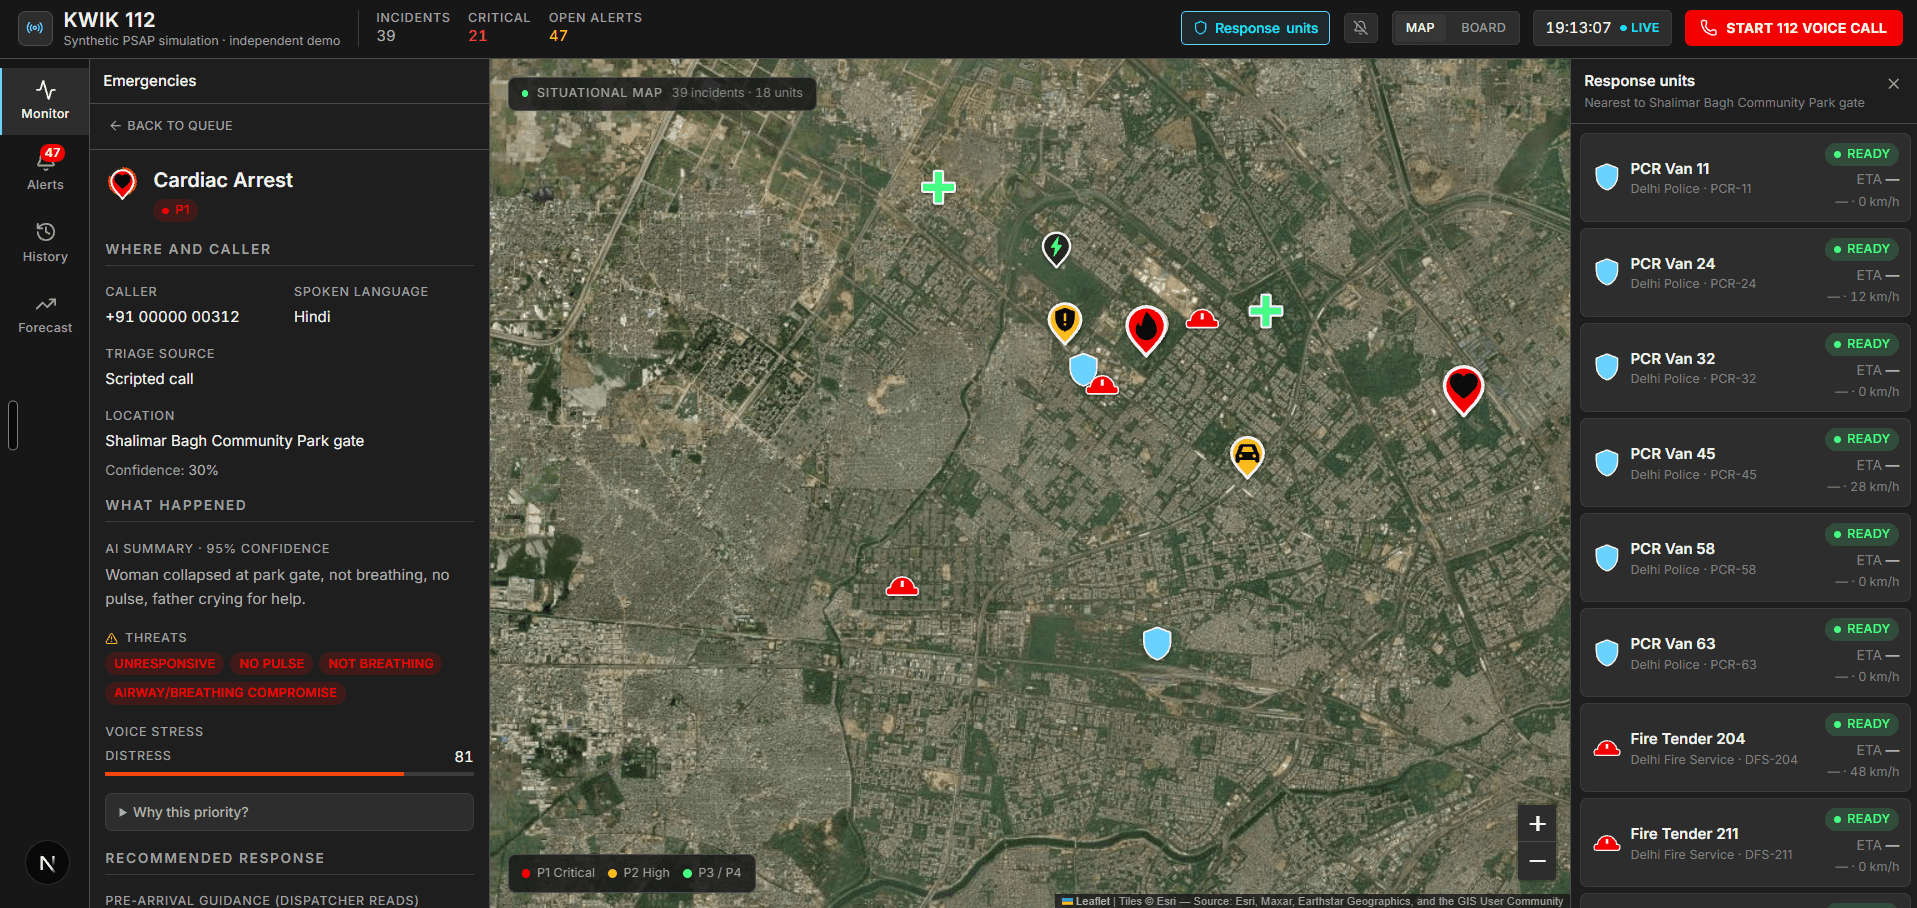Viewport: 1917px width, 908px height.
Task: Zoom in on the situational map
Action: coord(1537,824)
